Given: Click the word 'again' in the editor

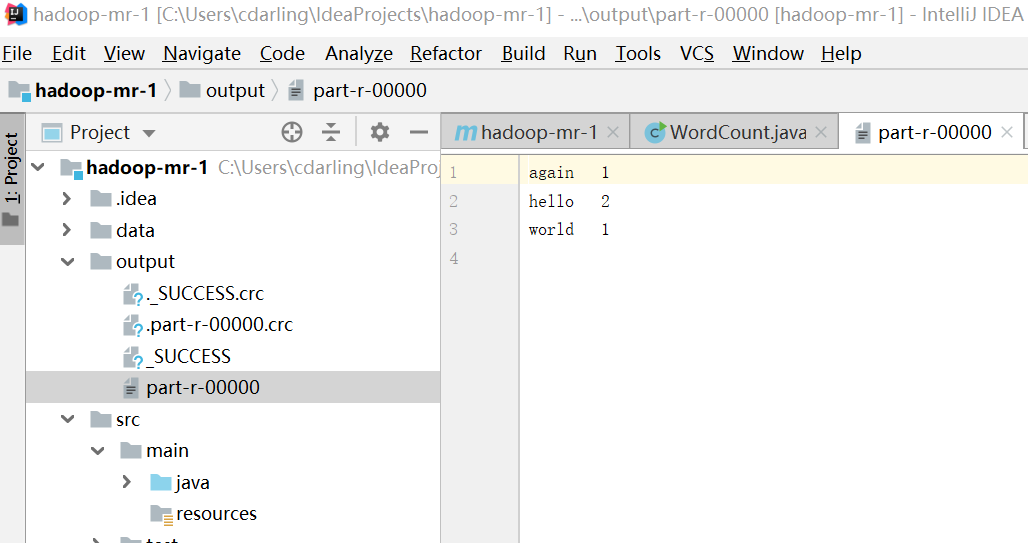Looking at the screenshot, I should pos(551,172).
